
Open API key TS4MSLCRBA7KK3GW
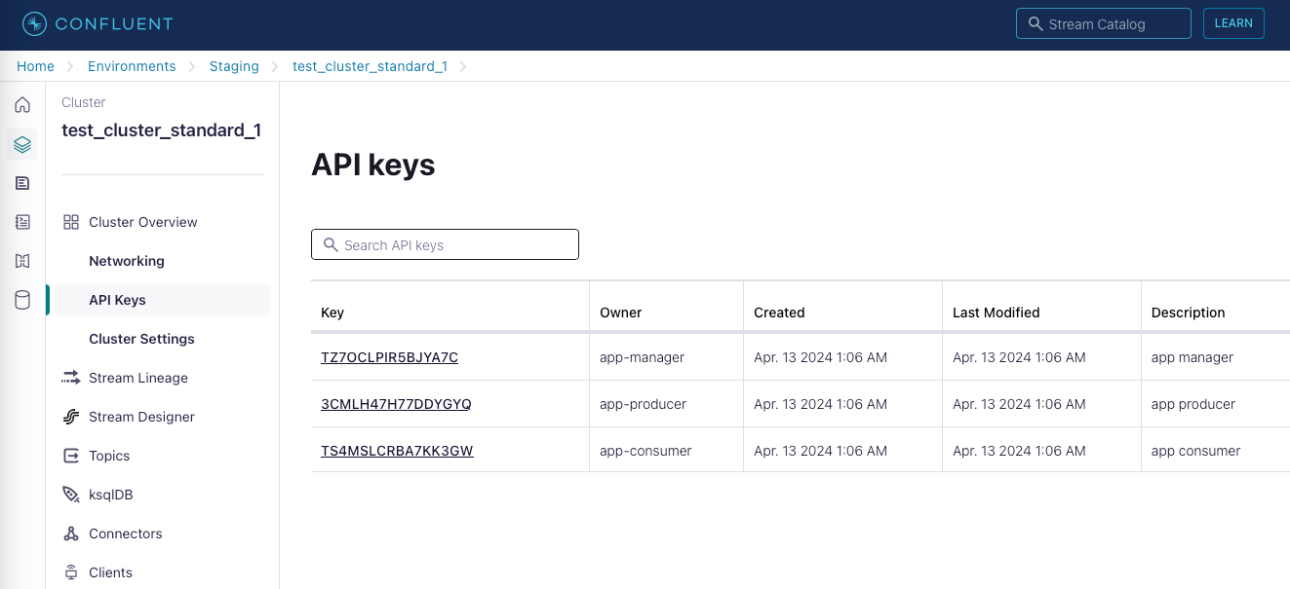(397, 451)
